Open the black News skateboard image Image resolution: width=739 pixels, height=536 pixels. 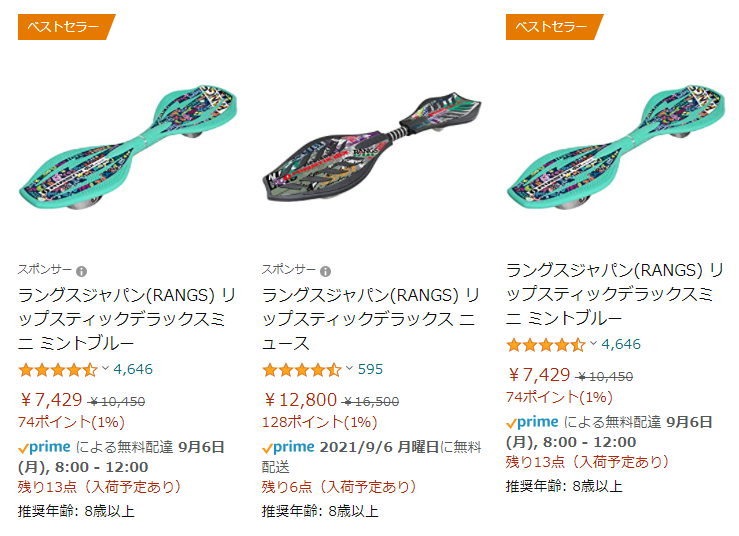coord(368,147)
